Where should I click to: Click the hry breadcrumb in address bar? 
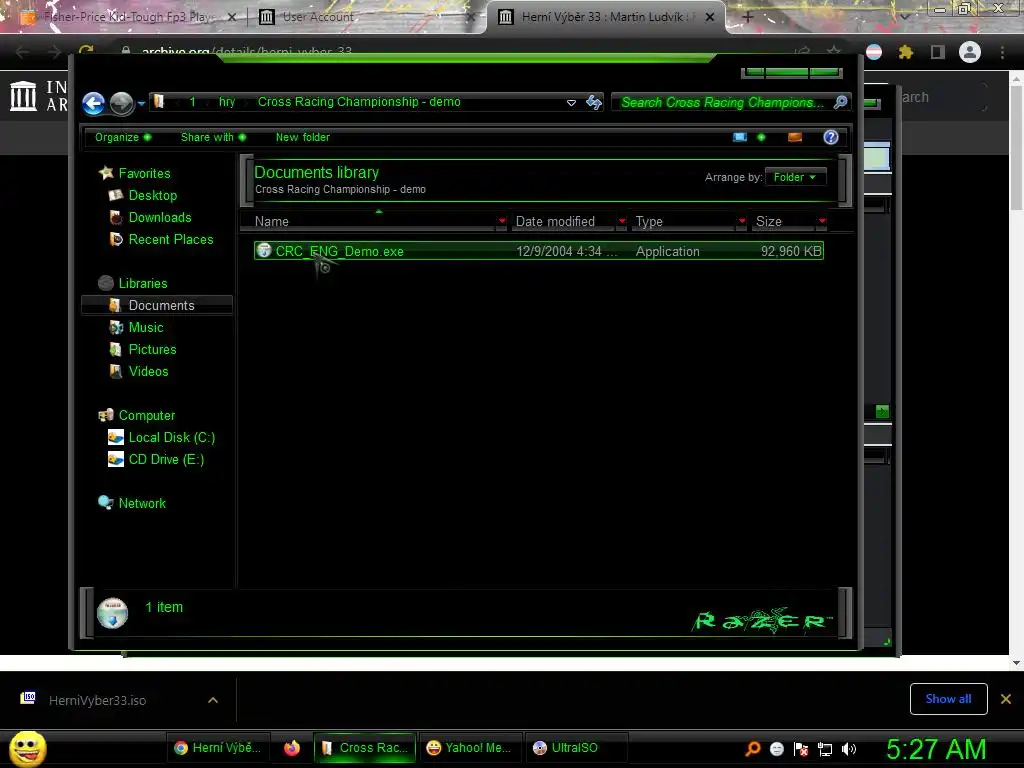point(227,102)
